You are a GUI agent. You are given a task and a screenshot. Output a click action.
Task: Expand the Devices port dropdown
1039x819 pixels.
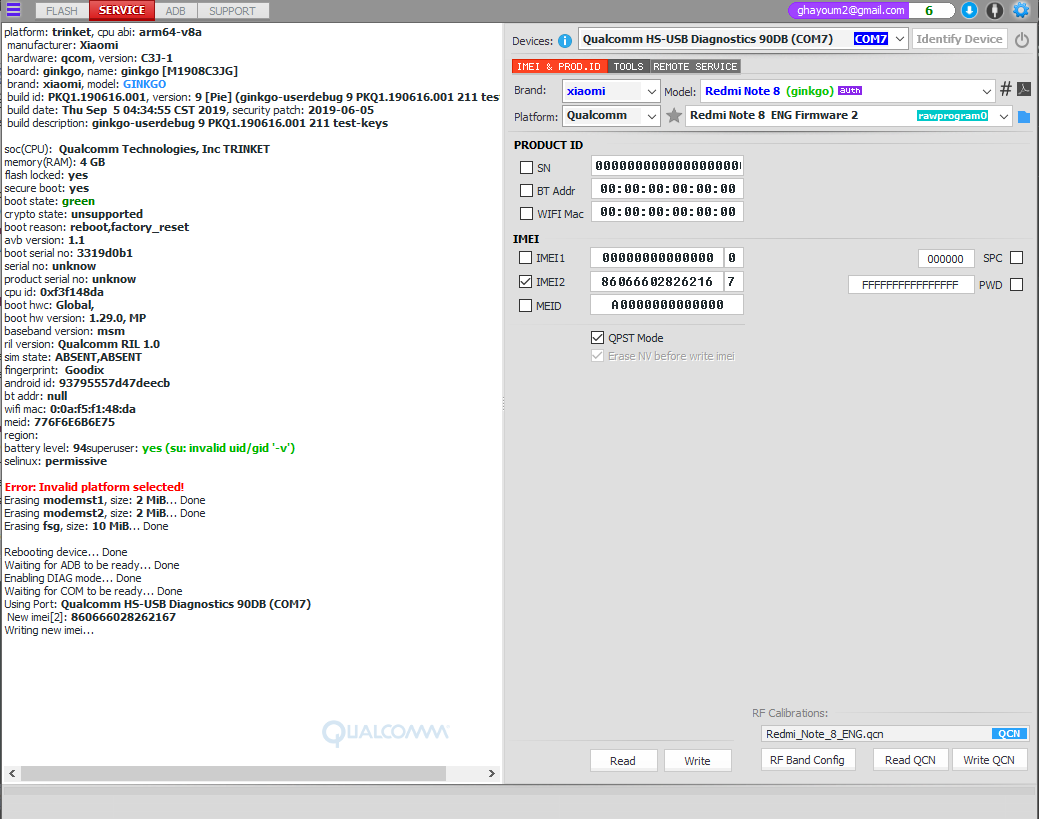tap(899, 39)
